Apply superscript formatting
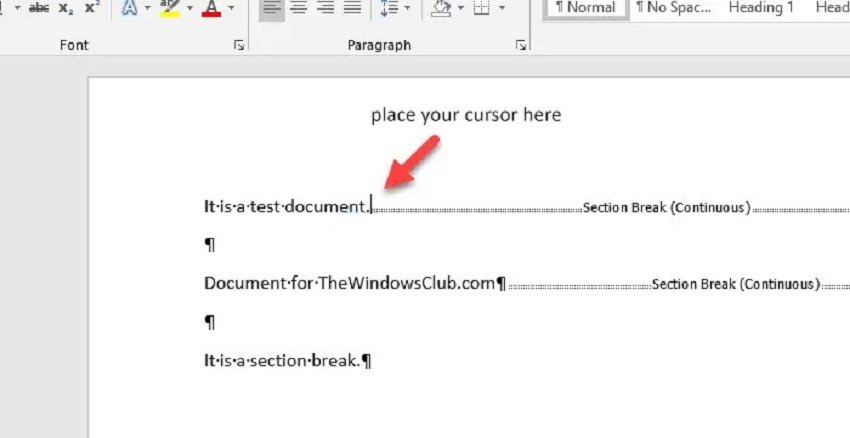Image resolution: width=850 pixels, height=438 pixels. (93, 8)
